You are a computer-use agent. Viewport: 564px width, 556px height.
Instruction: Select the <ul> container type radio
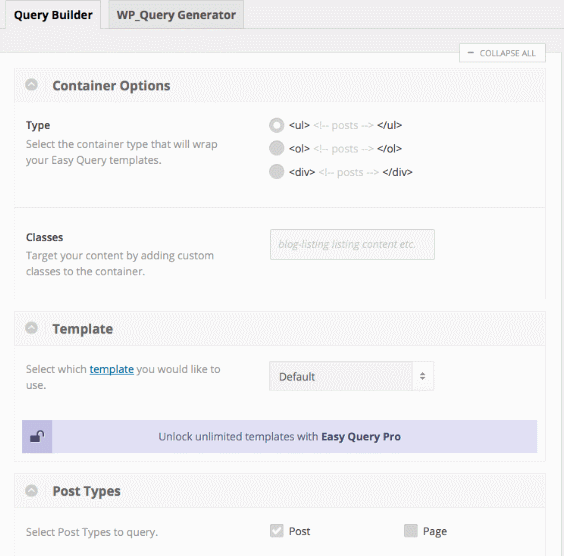tap(277, 125)
